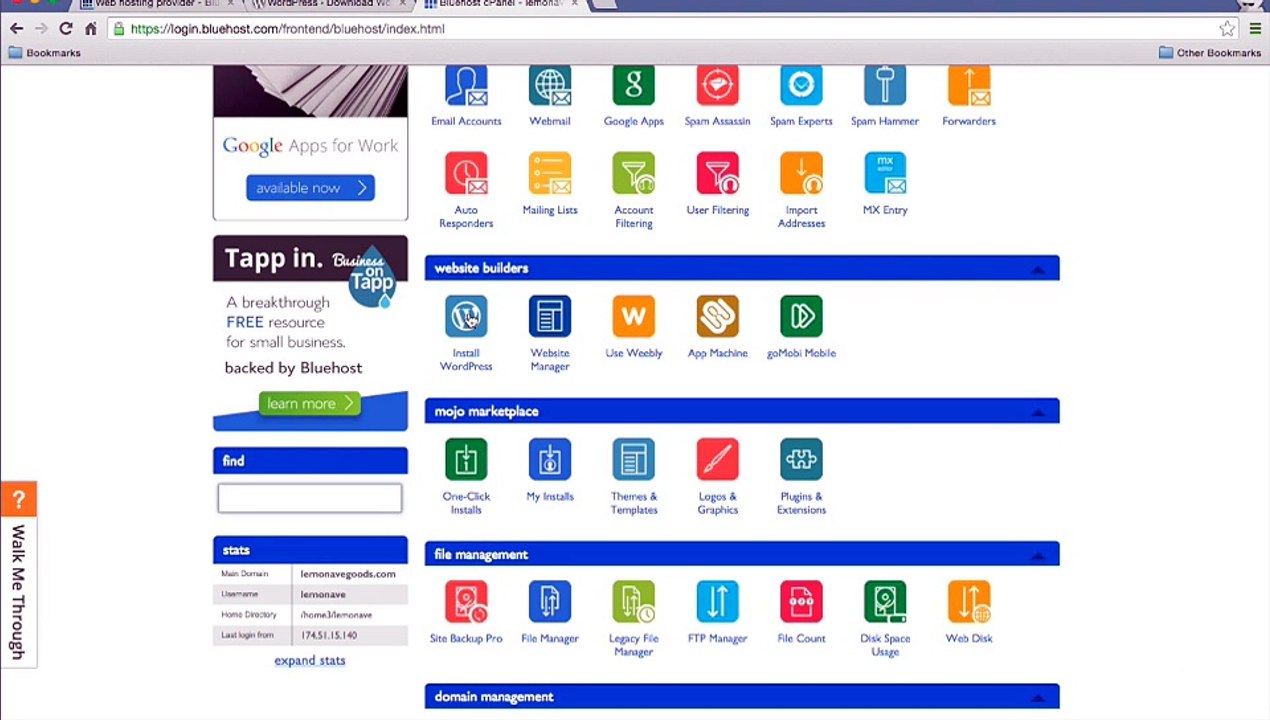Collapse the website builders section
The width and height of the screenshot is (1270, 720).
(1037, 268)
